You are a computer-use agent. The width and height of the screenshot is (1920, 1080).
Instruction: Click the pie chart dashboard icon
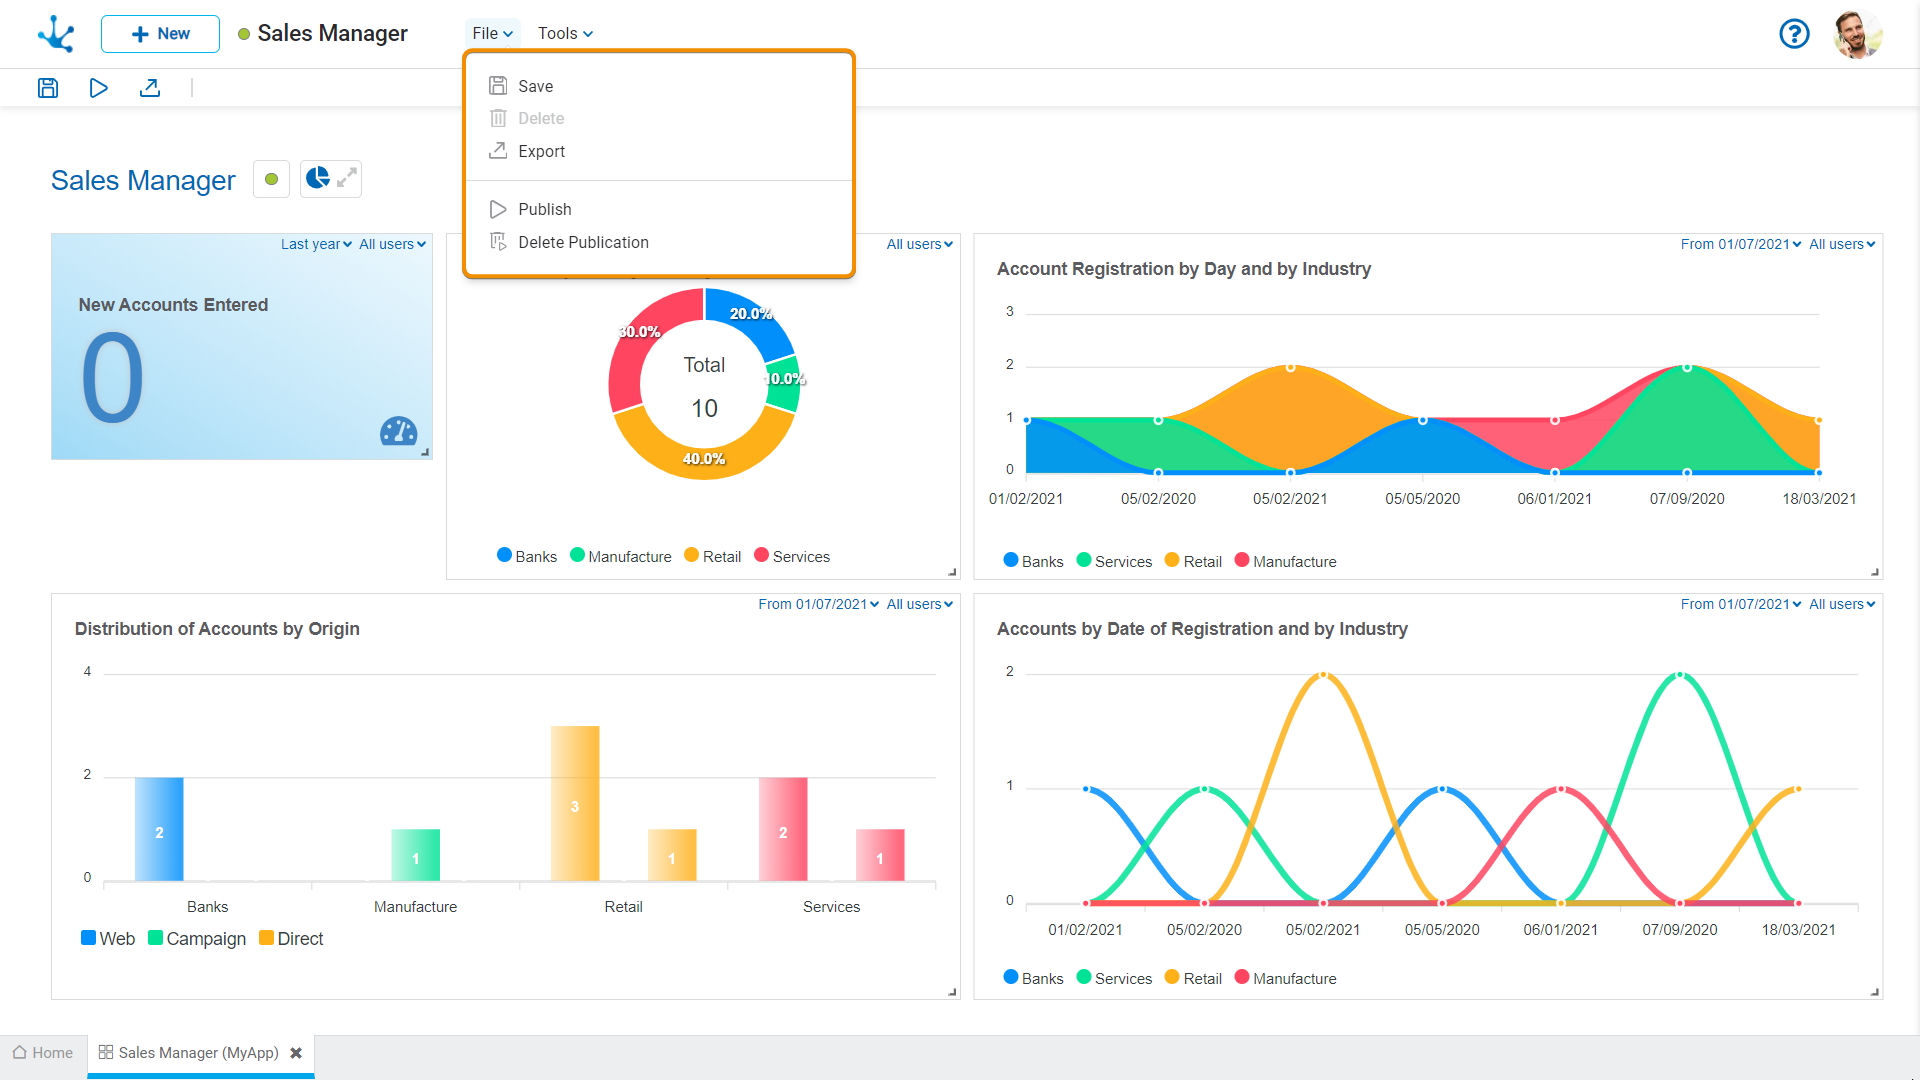click(317, 178)
